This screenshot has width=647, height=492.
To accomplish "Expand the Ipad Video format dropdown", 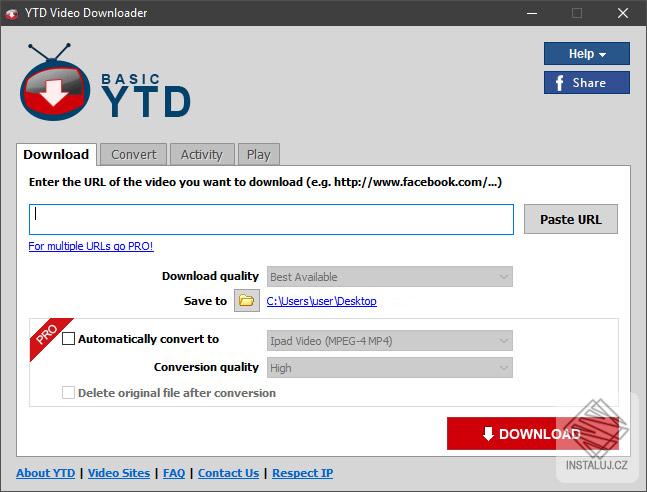I will pos(390,341).
